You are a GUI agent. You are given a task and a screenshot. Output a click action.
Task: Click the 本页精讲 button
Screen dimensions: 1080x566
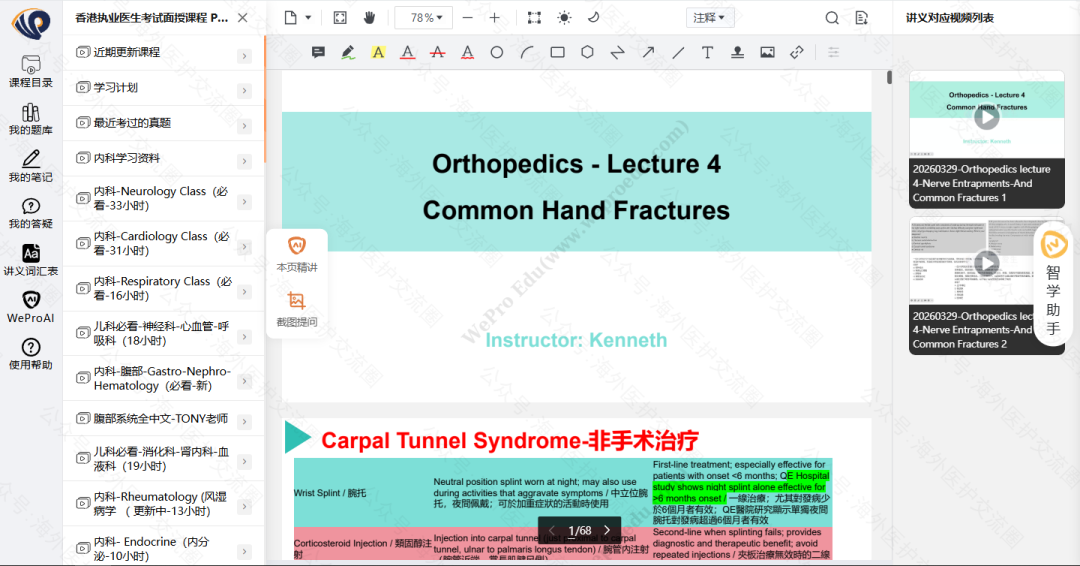[x=296, y=254]
